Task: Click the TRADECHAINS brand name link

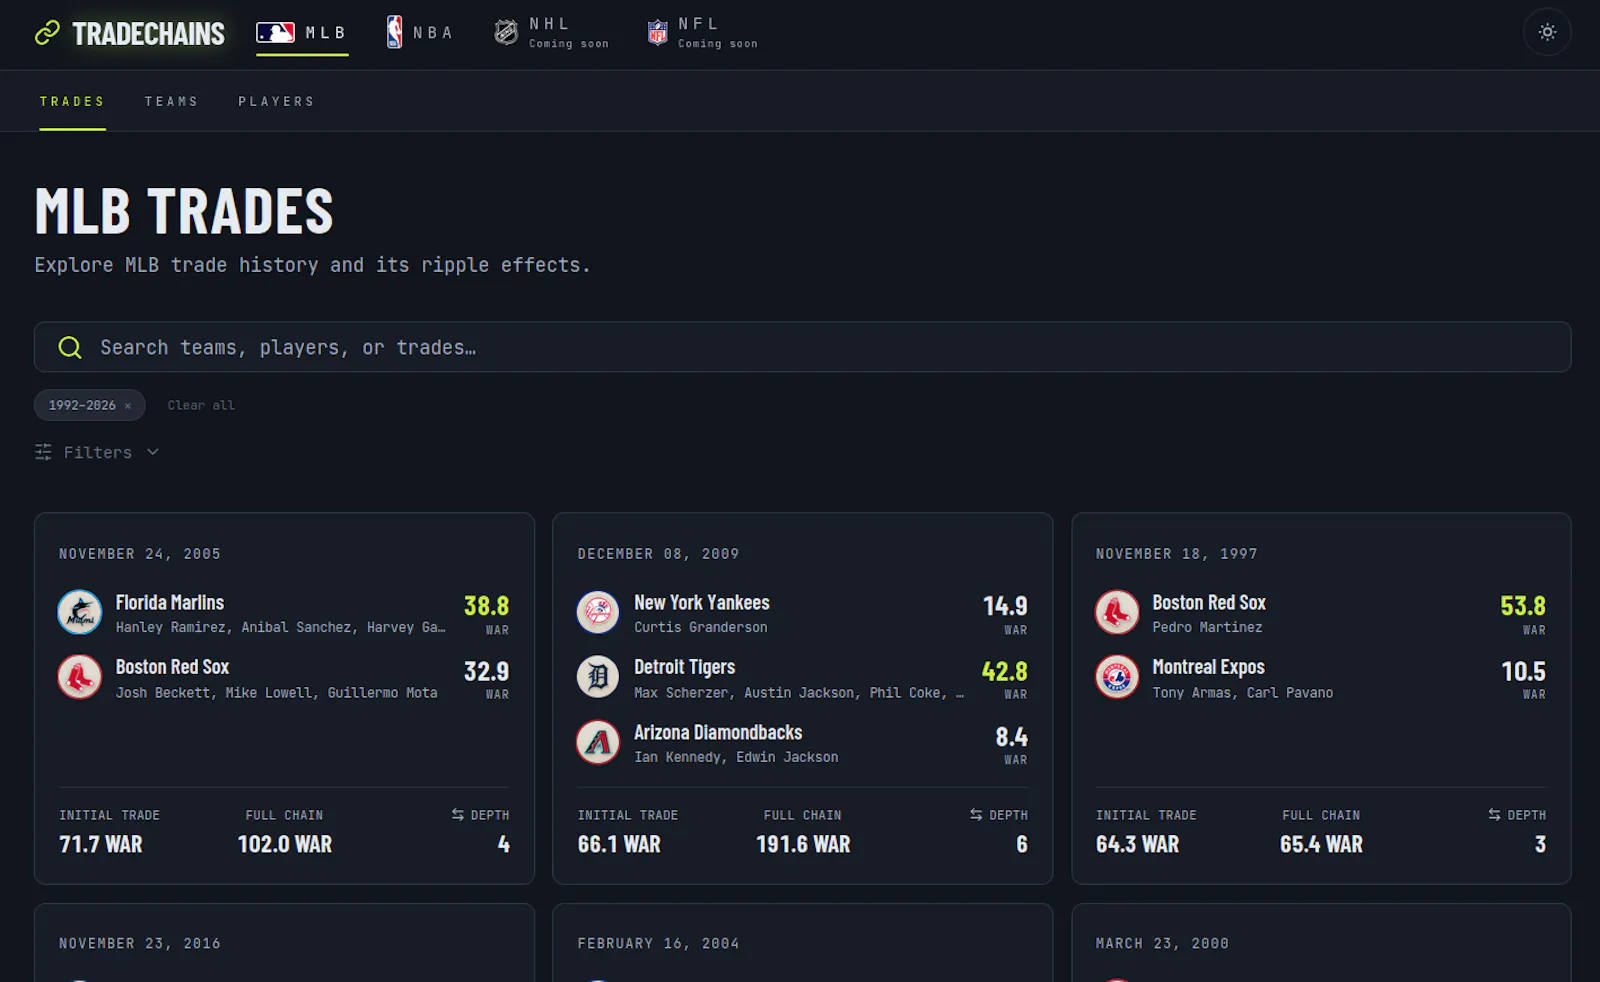Action: pyautogui.click(x=149, y=34)
